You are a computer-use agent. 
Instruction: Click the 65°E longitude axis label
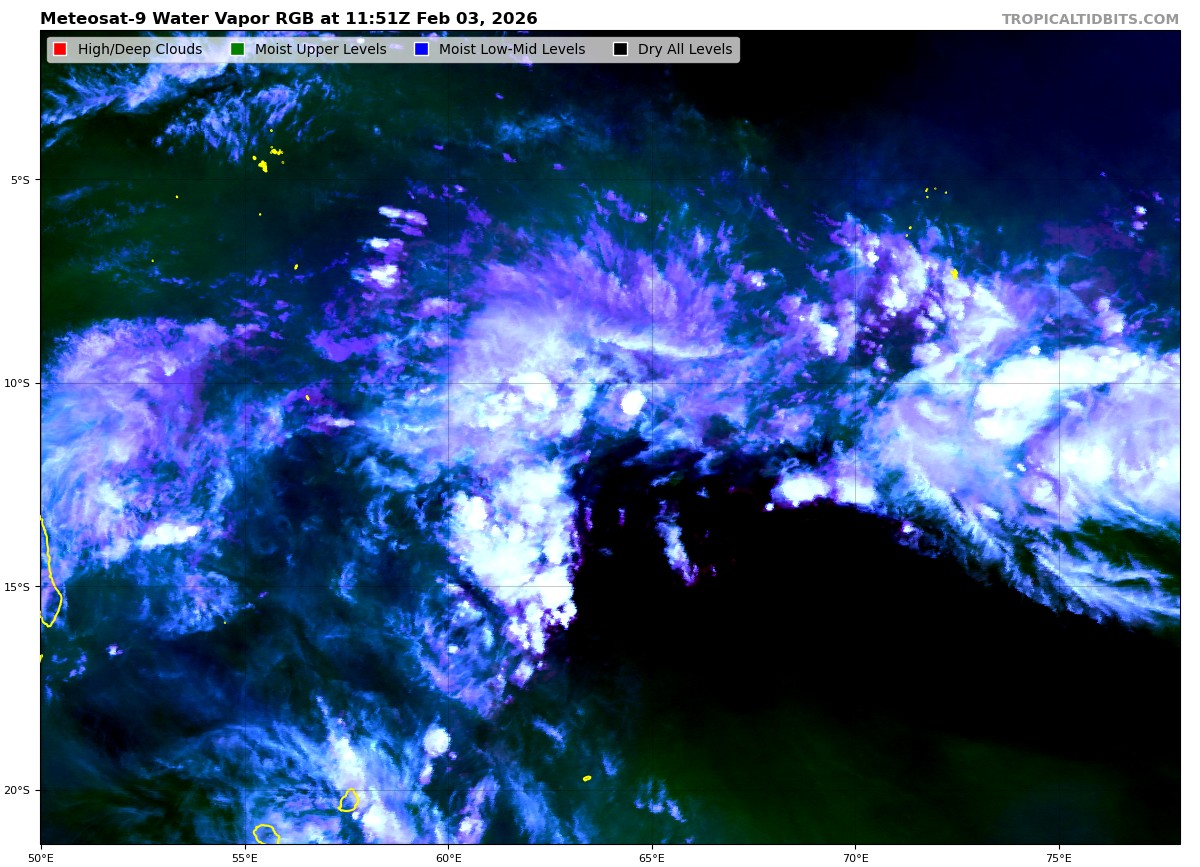tap(652, 858)
